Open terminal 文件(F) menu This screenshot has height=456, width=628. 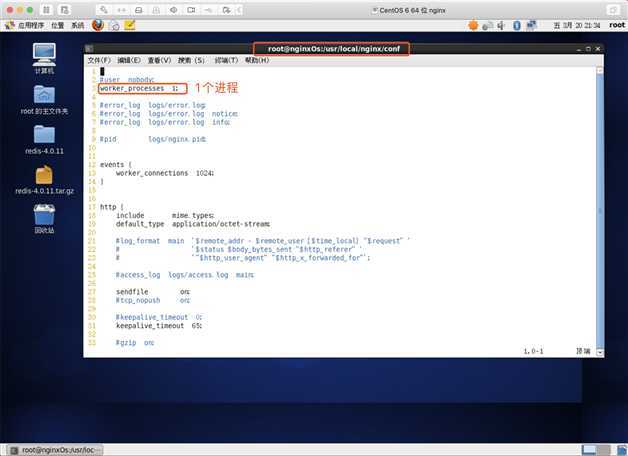coord(99,60)
